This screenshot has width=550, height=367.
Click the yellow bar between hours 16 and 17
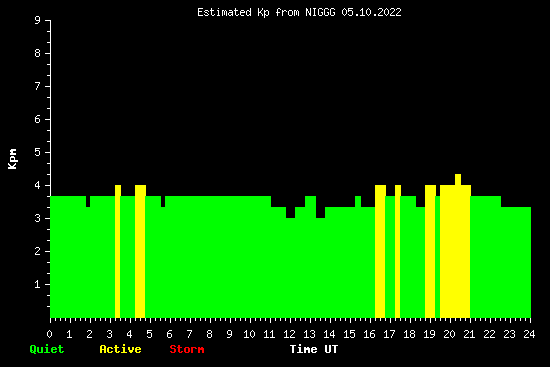pos(380,251)
